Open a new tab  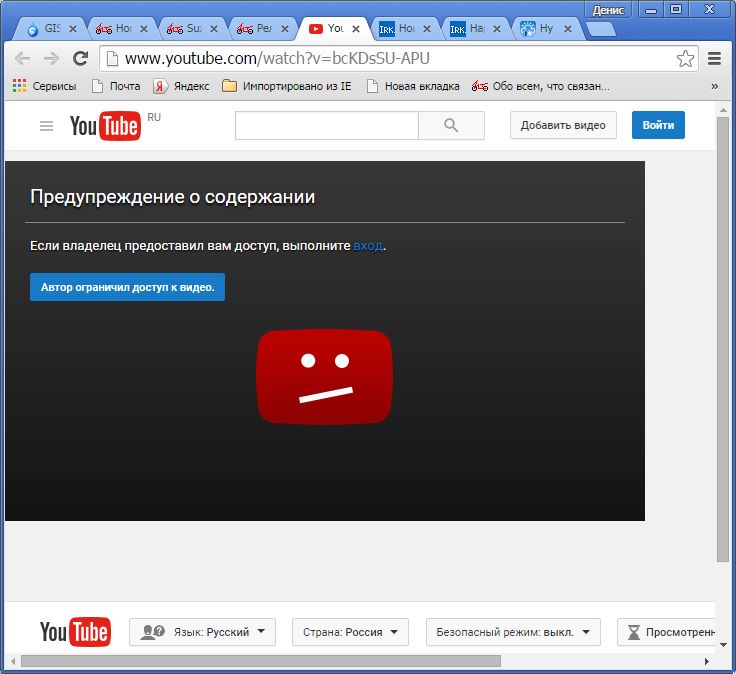(x=601, y=30)
